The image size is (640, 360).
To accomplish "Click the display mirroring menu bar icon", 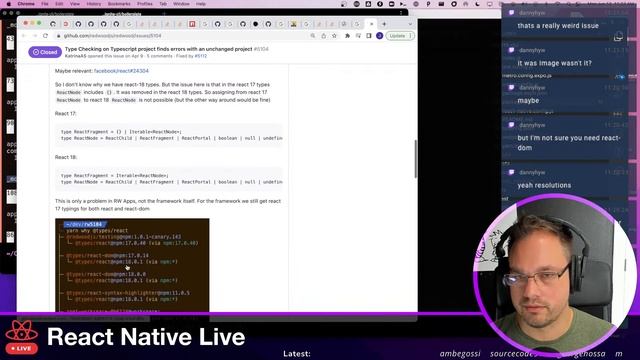I will pos(490,4).
